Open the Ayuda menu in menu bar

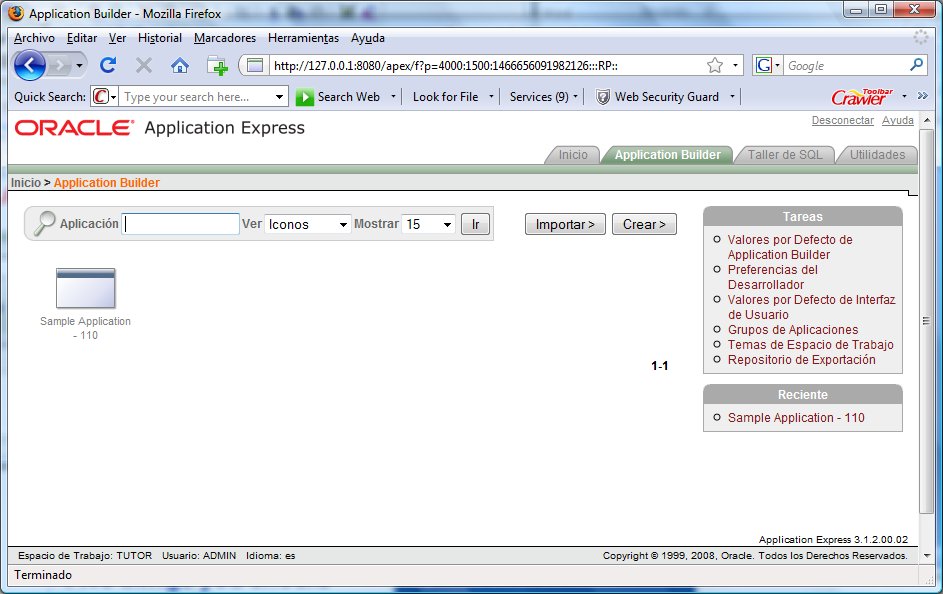[367, 38]
